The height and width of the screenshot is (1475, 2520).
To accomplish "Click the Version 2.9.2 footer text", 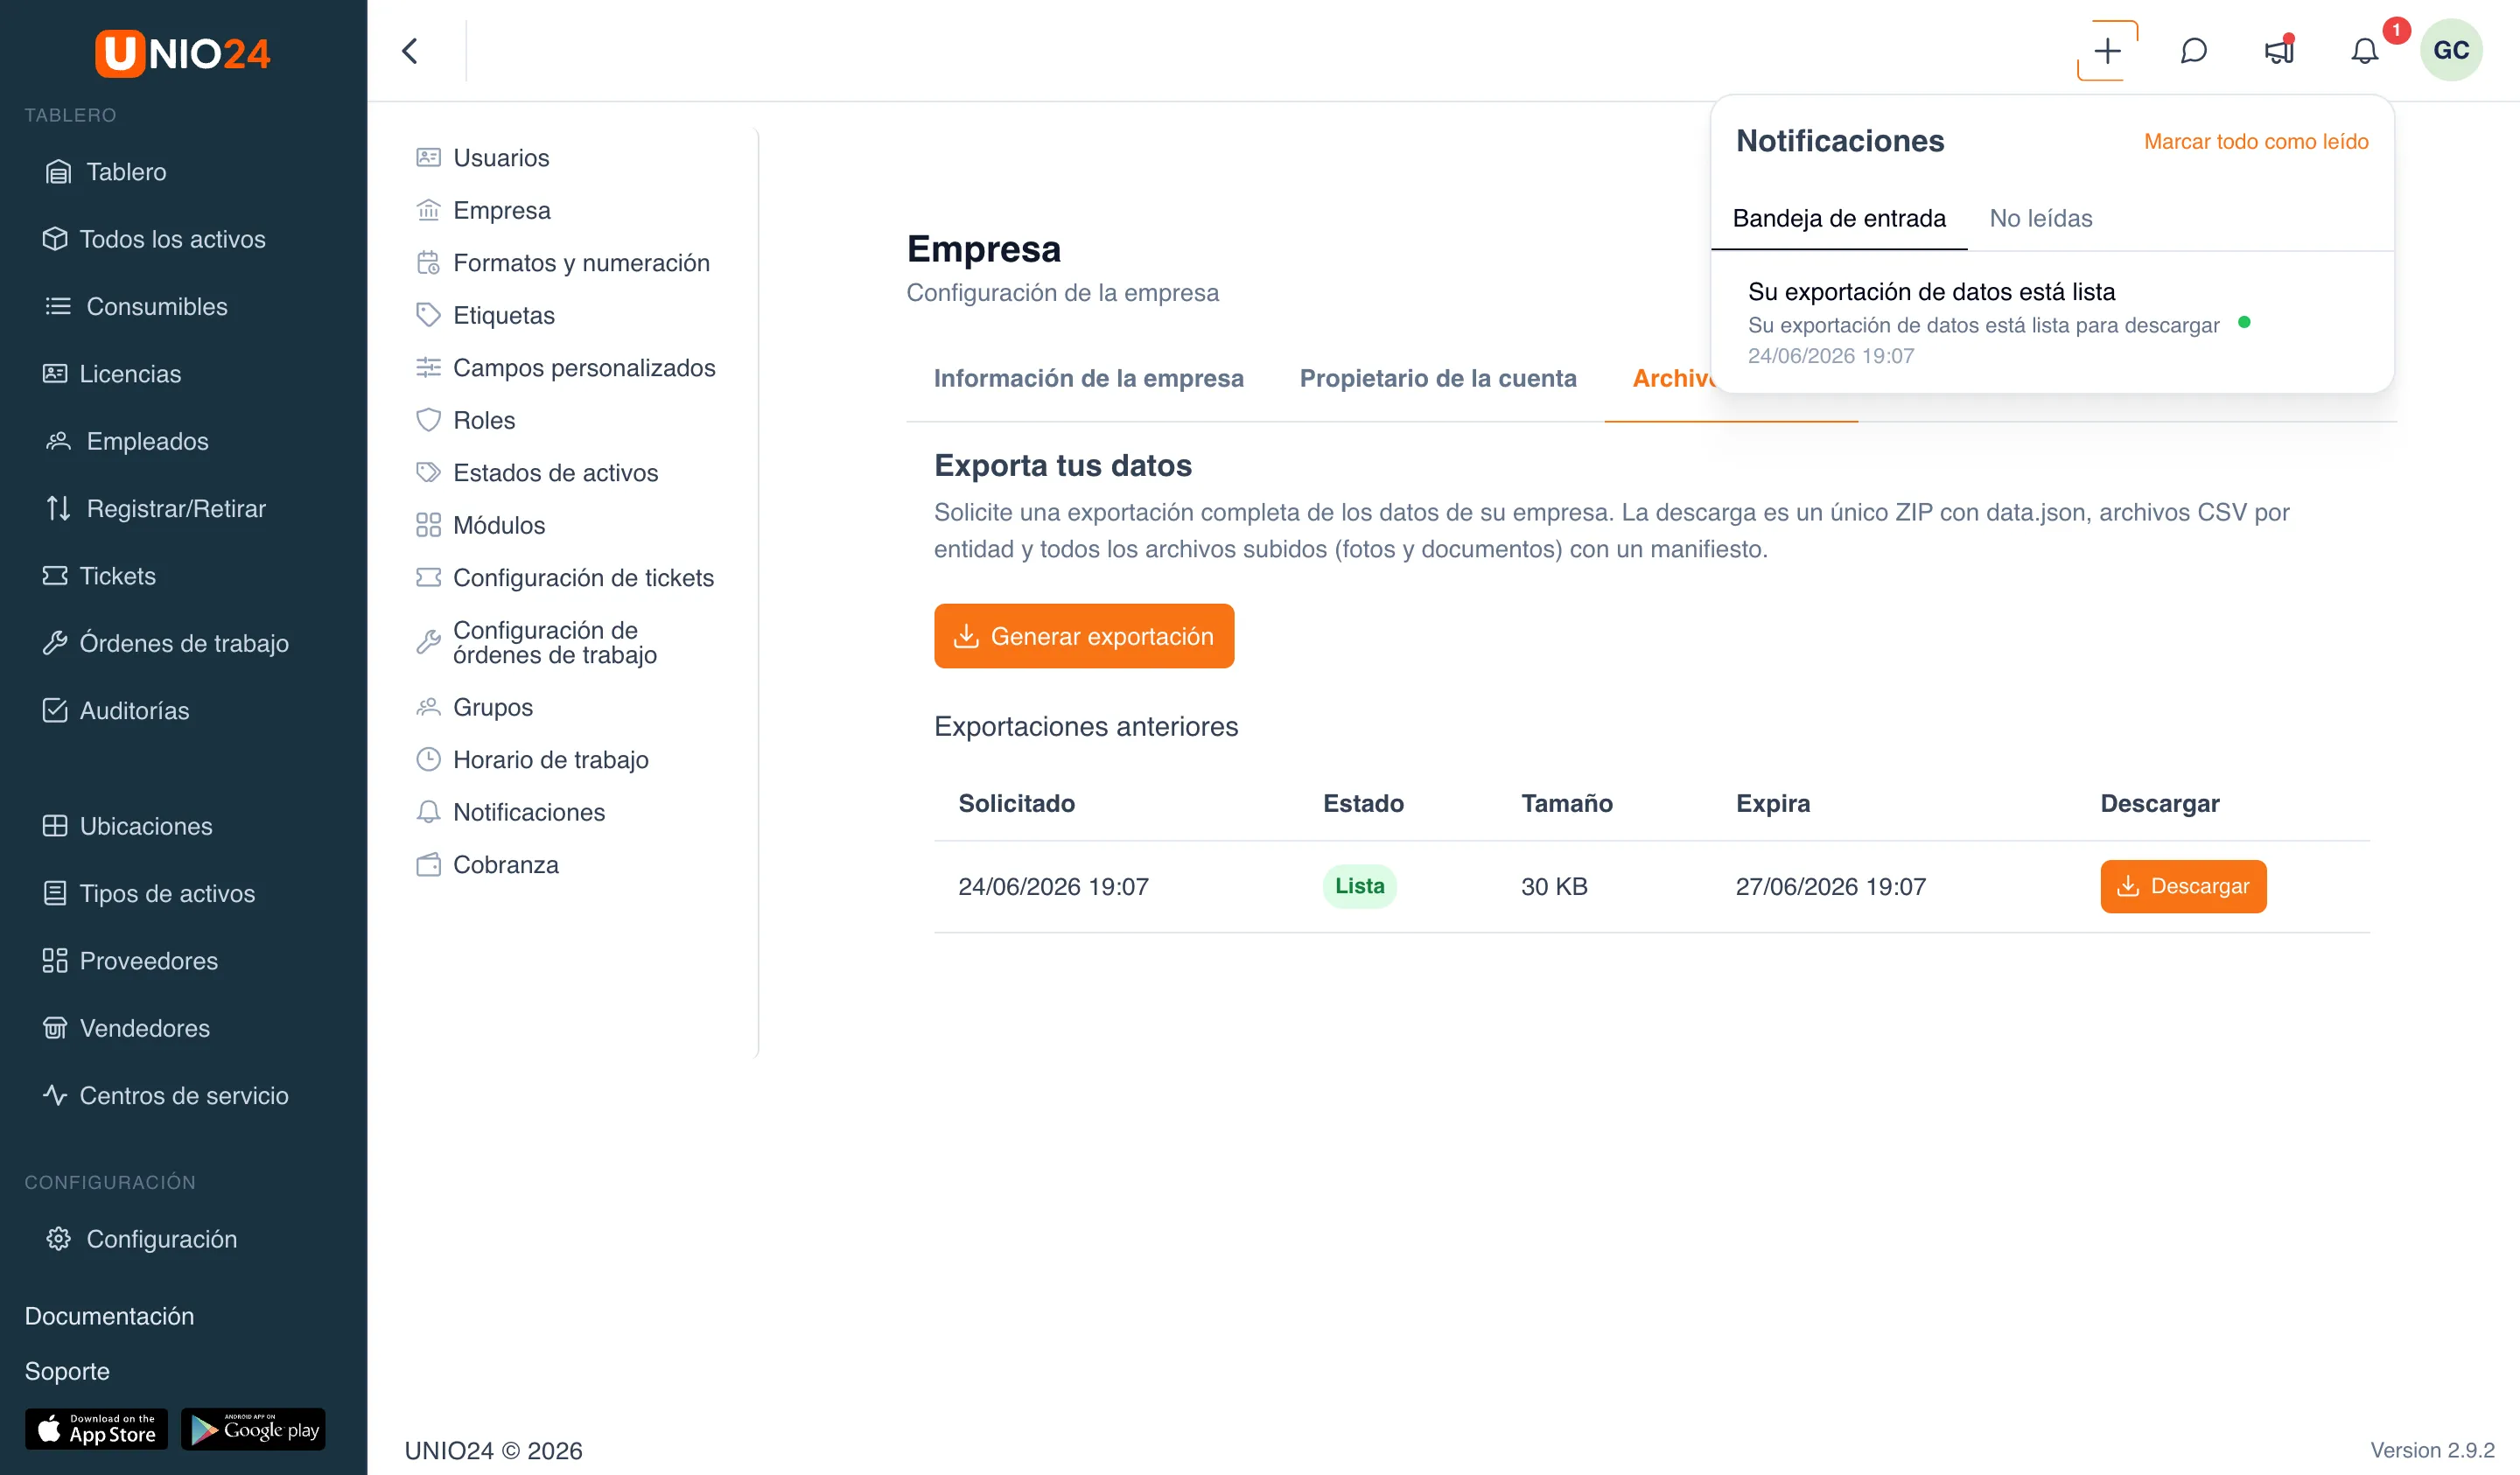I will 2432,1450.
